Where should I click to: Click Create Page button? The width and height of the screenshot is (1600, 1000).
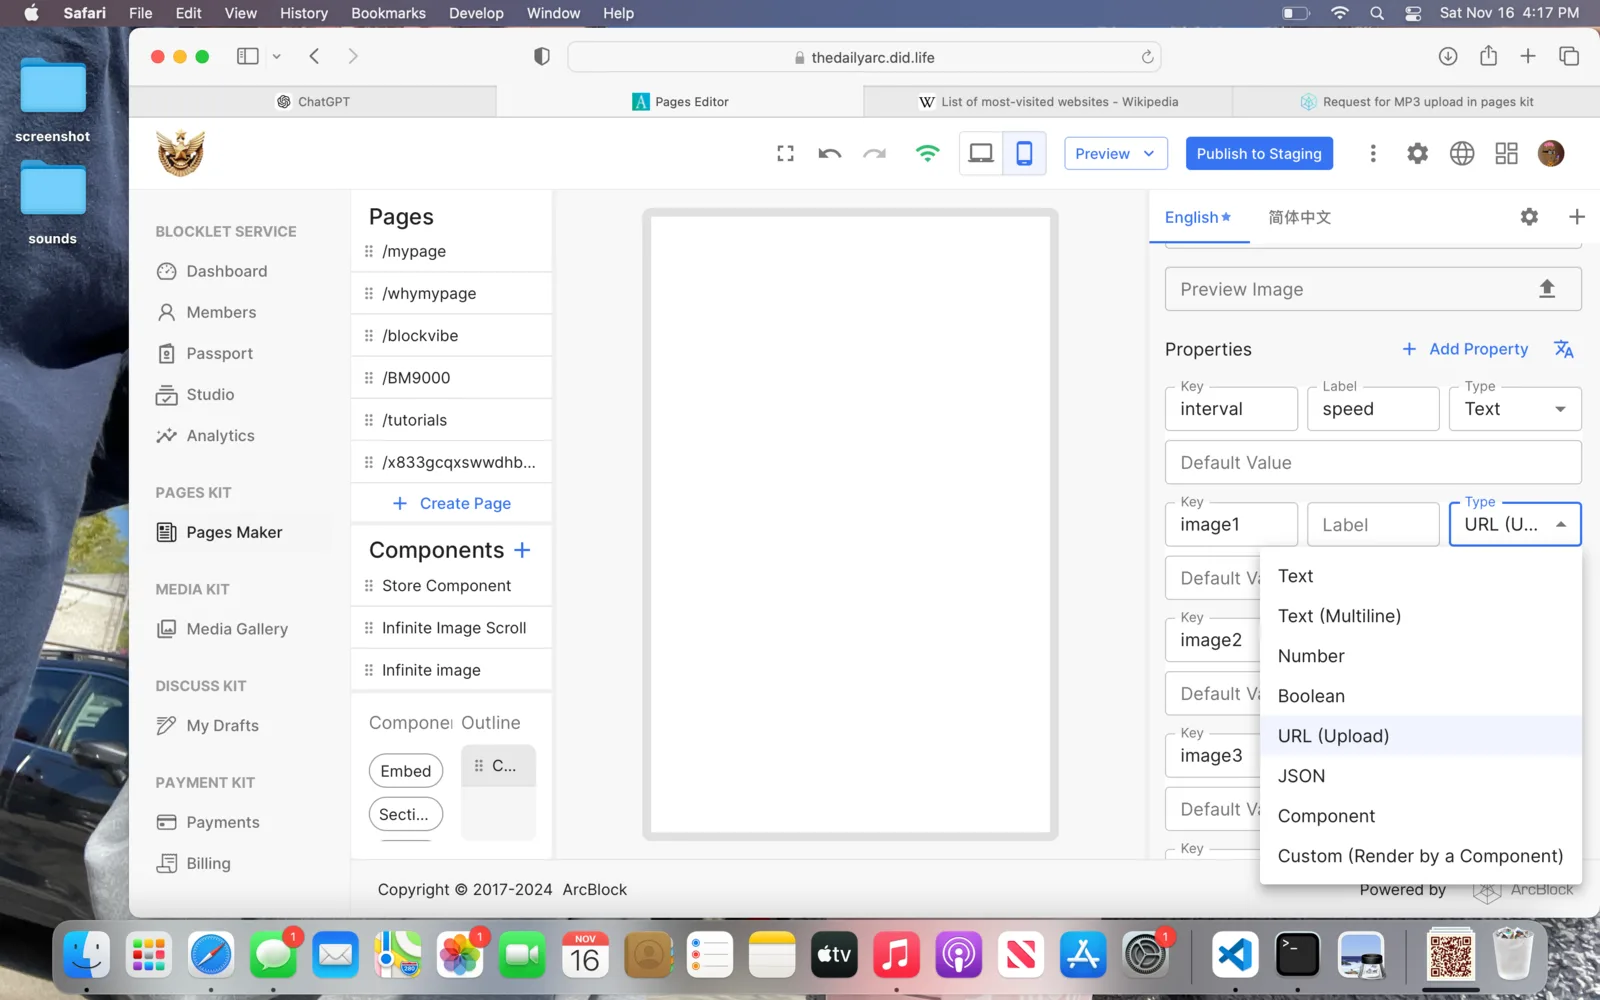pyautogui.click(x=452, y=503)
